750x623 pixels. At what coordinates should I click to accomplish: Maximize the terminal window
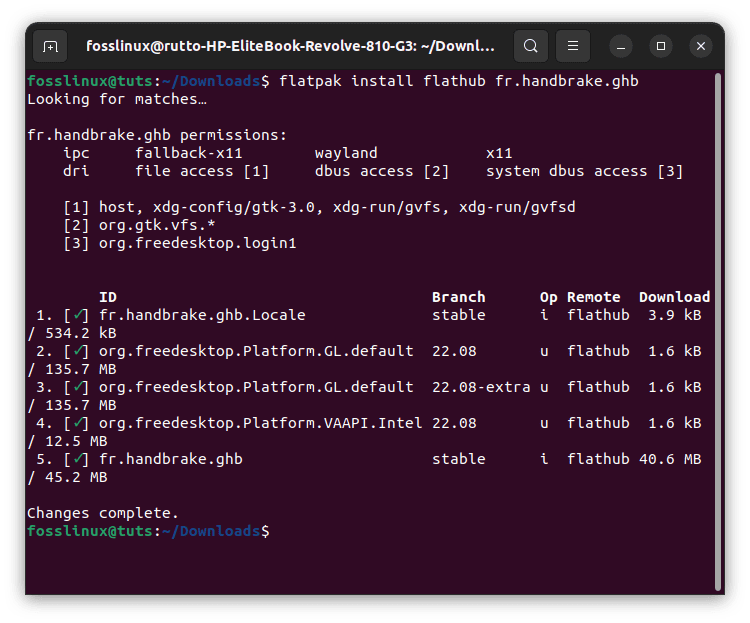[x=661, y=46]
